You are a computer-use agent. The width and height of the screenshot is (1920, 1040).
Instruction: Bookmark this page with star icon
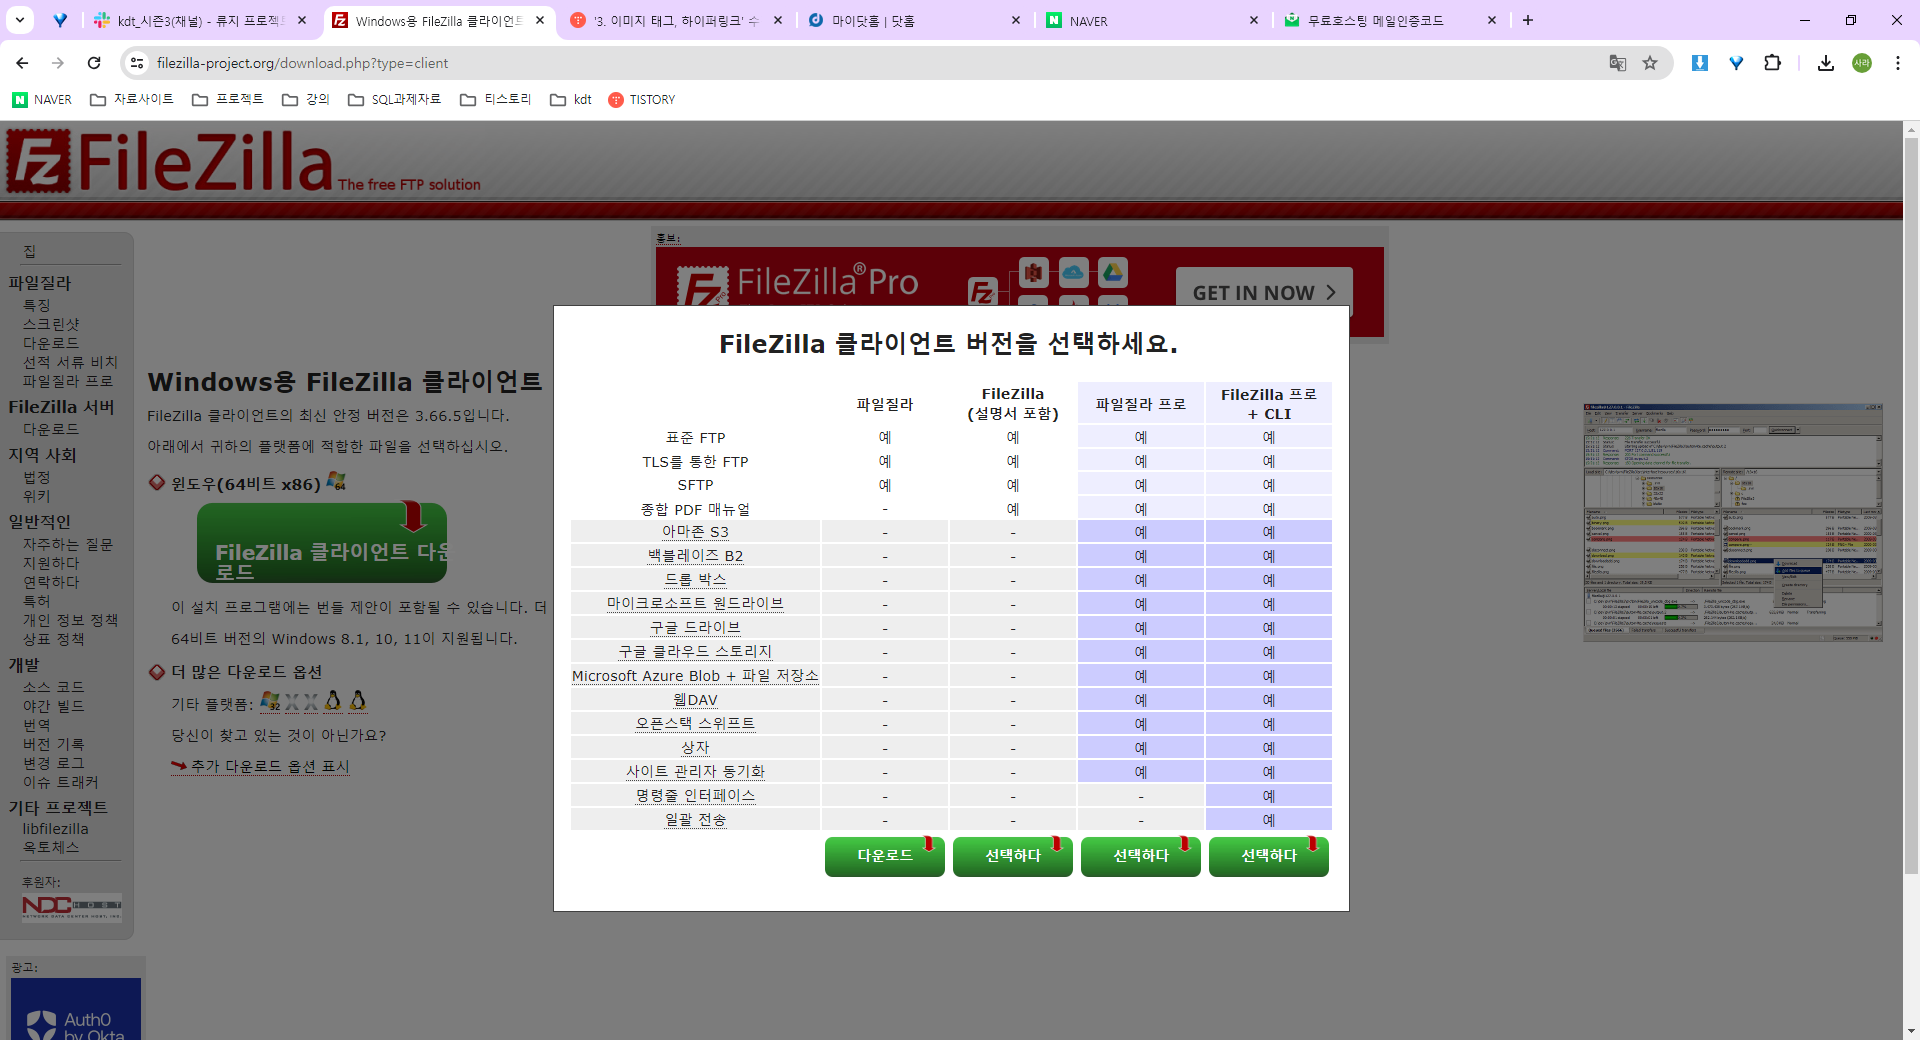tap(1650, 63)
